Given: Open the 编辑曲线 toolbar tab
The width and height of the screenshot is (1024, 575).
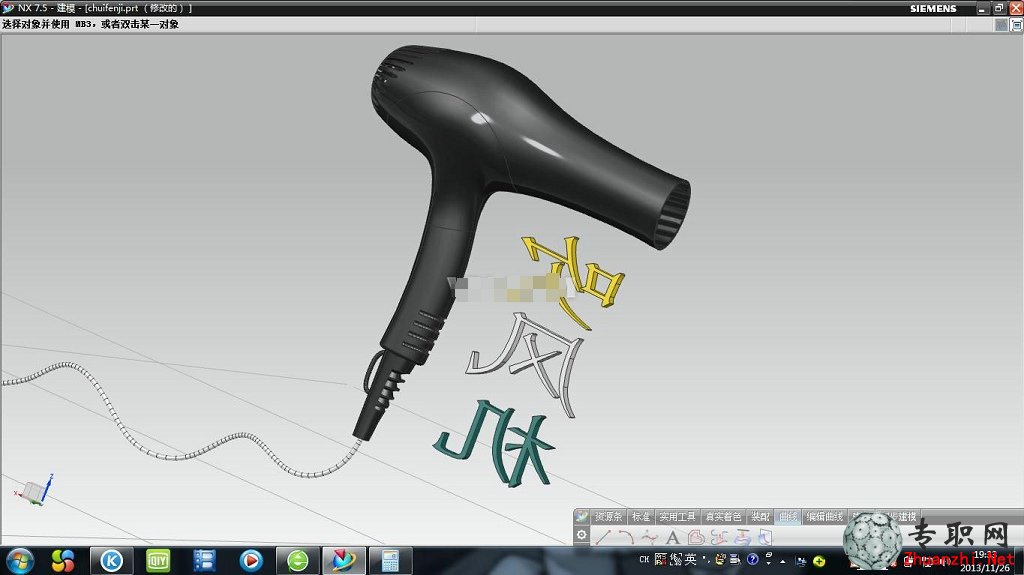Looking at the screenshot, I should click(825, 516).
